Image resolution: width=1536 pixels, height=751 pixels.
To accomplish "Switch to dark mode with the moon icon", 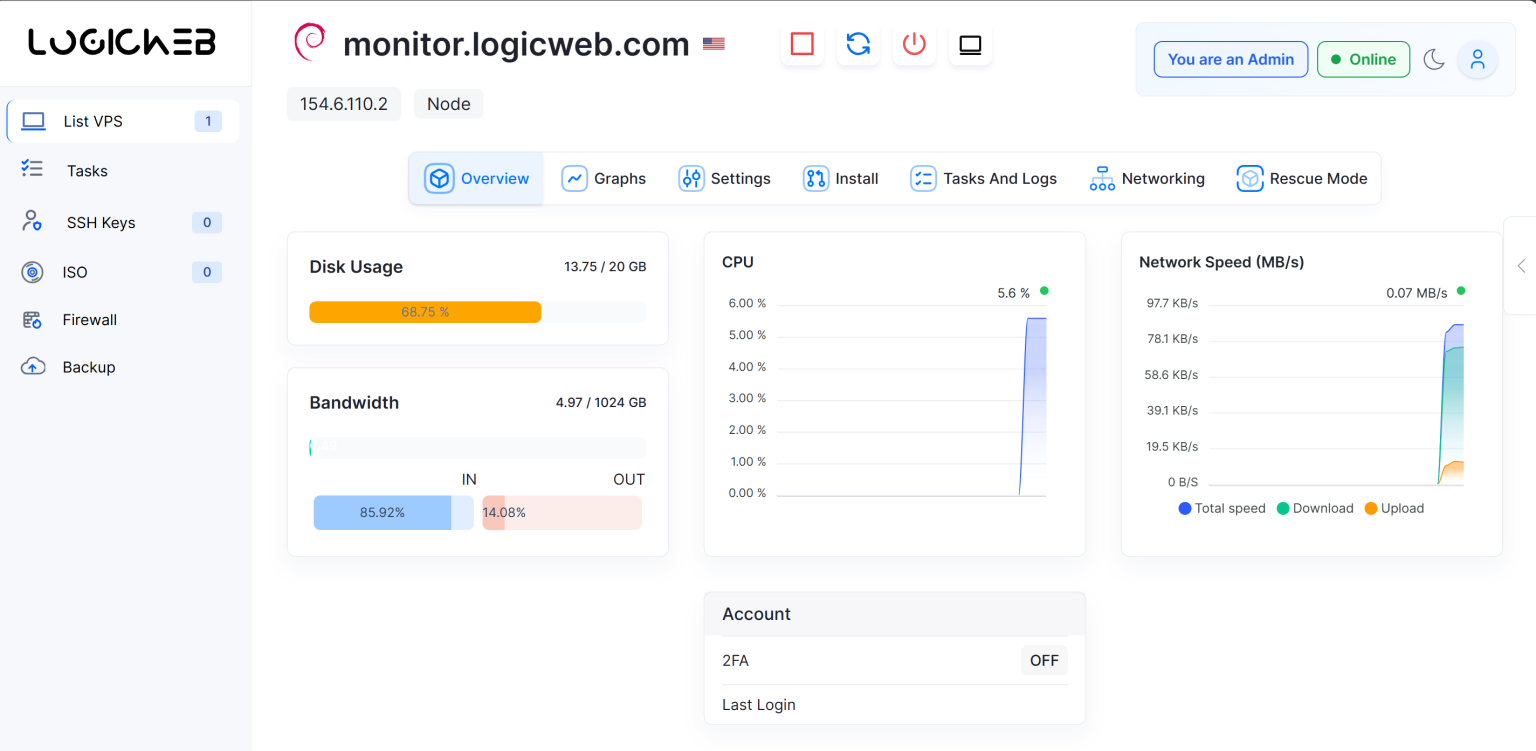I will coord(1434,59).
